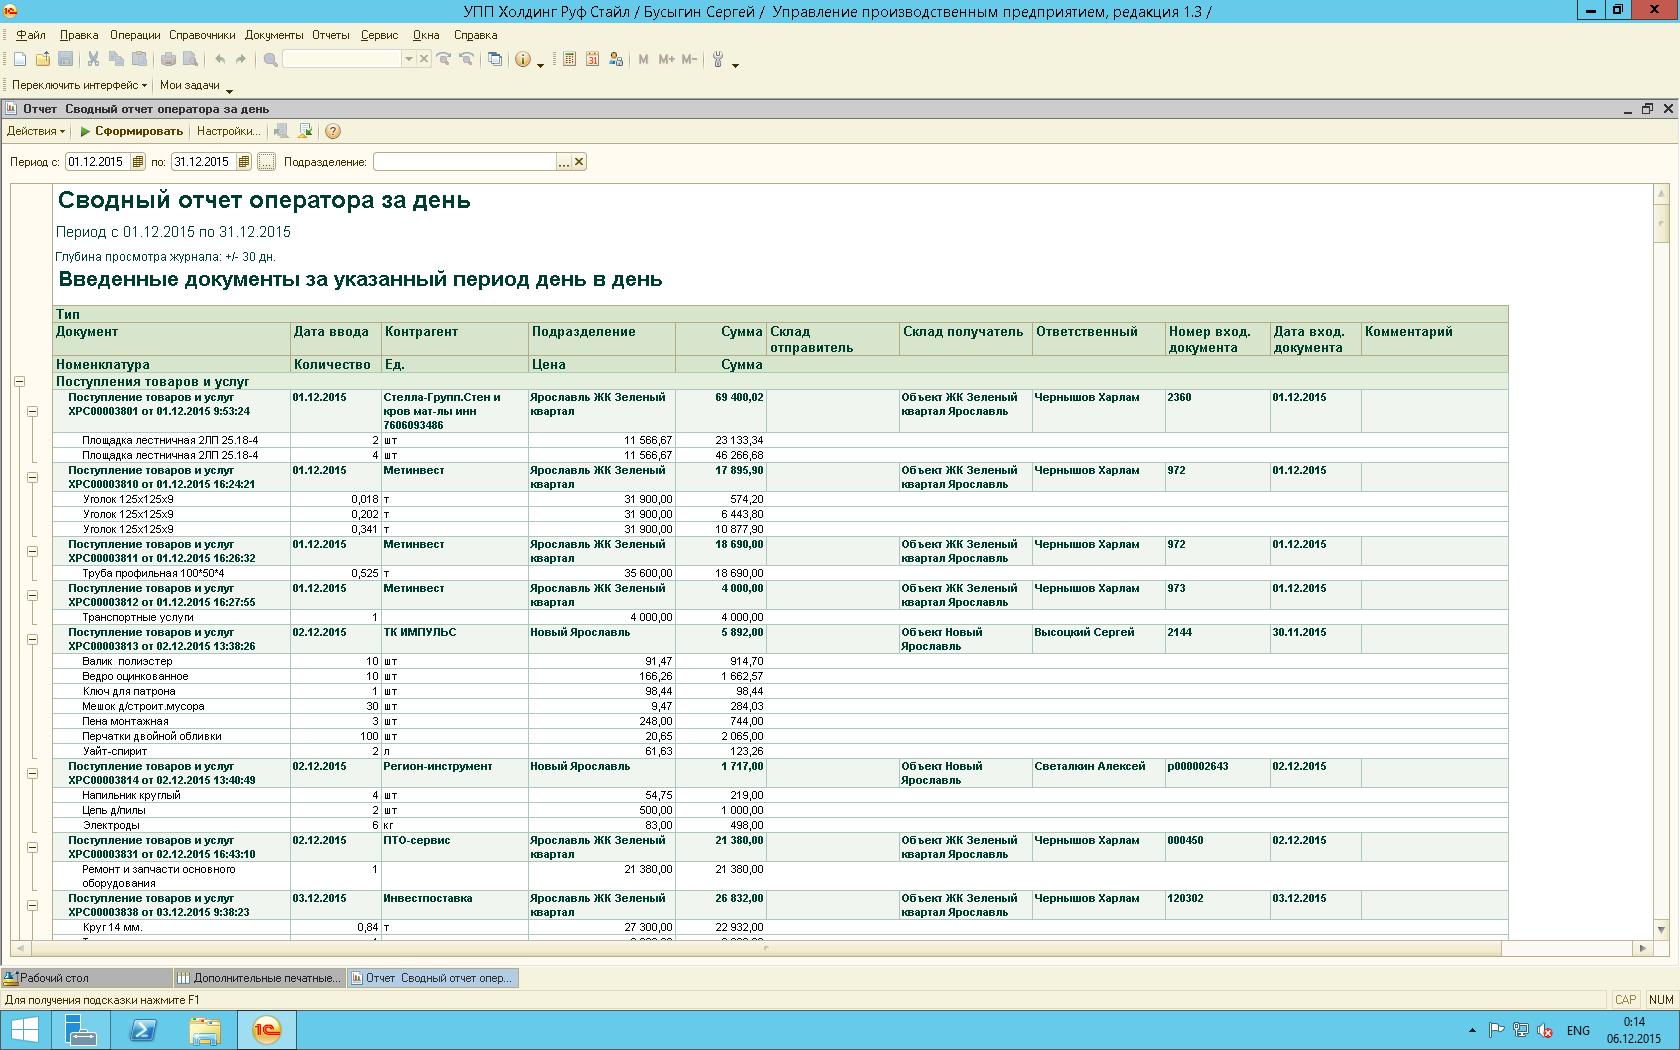The height and width of the screenshot is (1050, 1680).
Task: Open calendar picker for period start date
Action: click(x=138, y=162)
